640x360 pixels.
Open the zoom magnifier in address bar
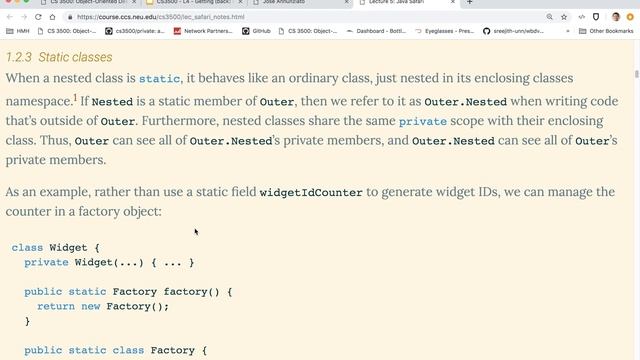tap(549, 17)
